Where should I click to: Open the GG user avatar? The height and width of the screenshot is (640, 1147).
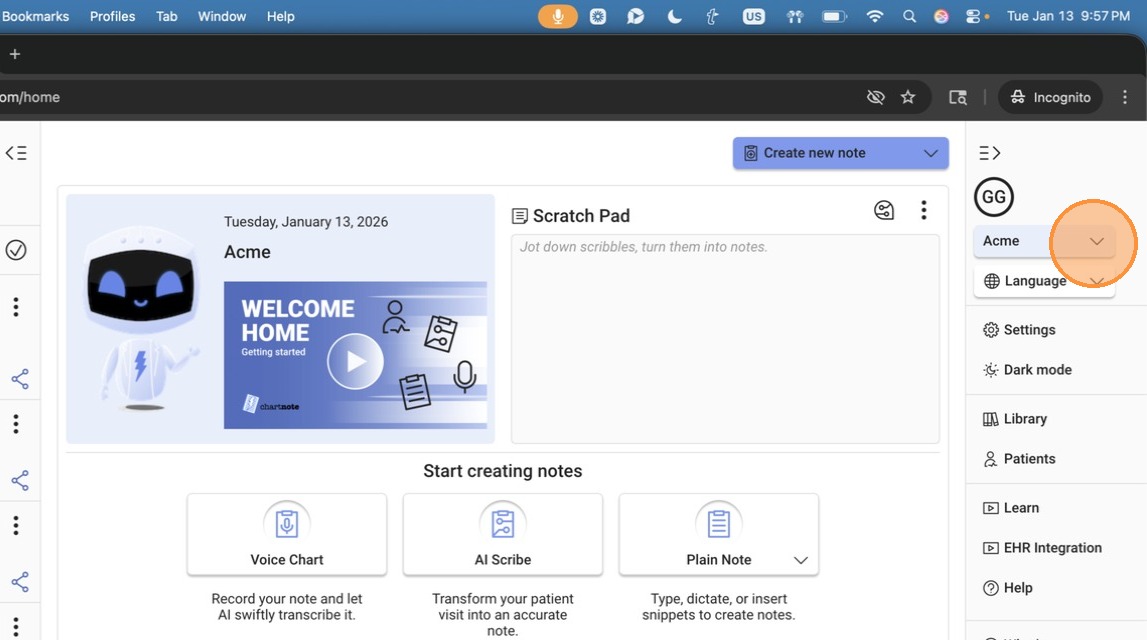[993, 197]
